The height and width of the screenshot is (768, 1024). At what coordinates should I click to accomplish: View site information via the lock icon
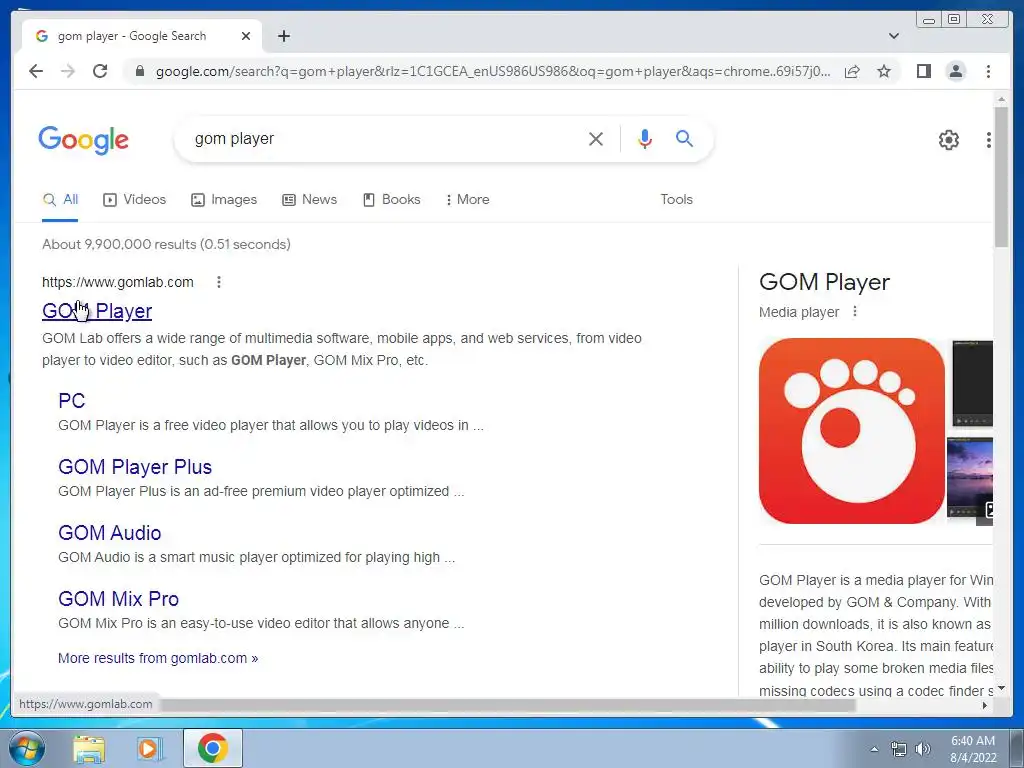point(139,71)
